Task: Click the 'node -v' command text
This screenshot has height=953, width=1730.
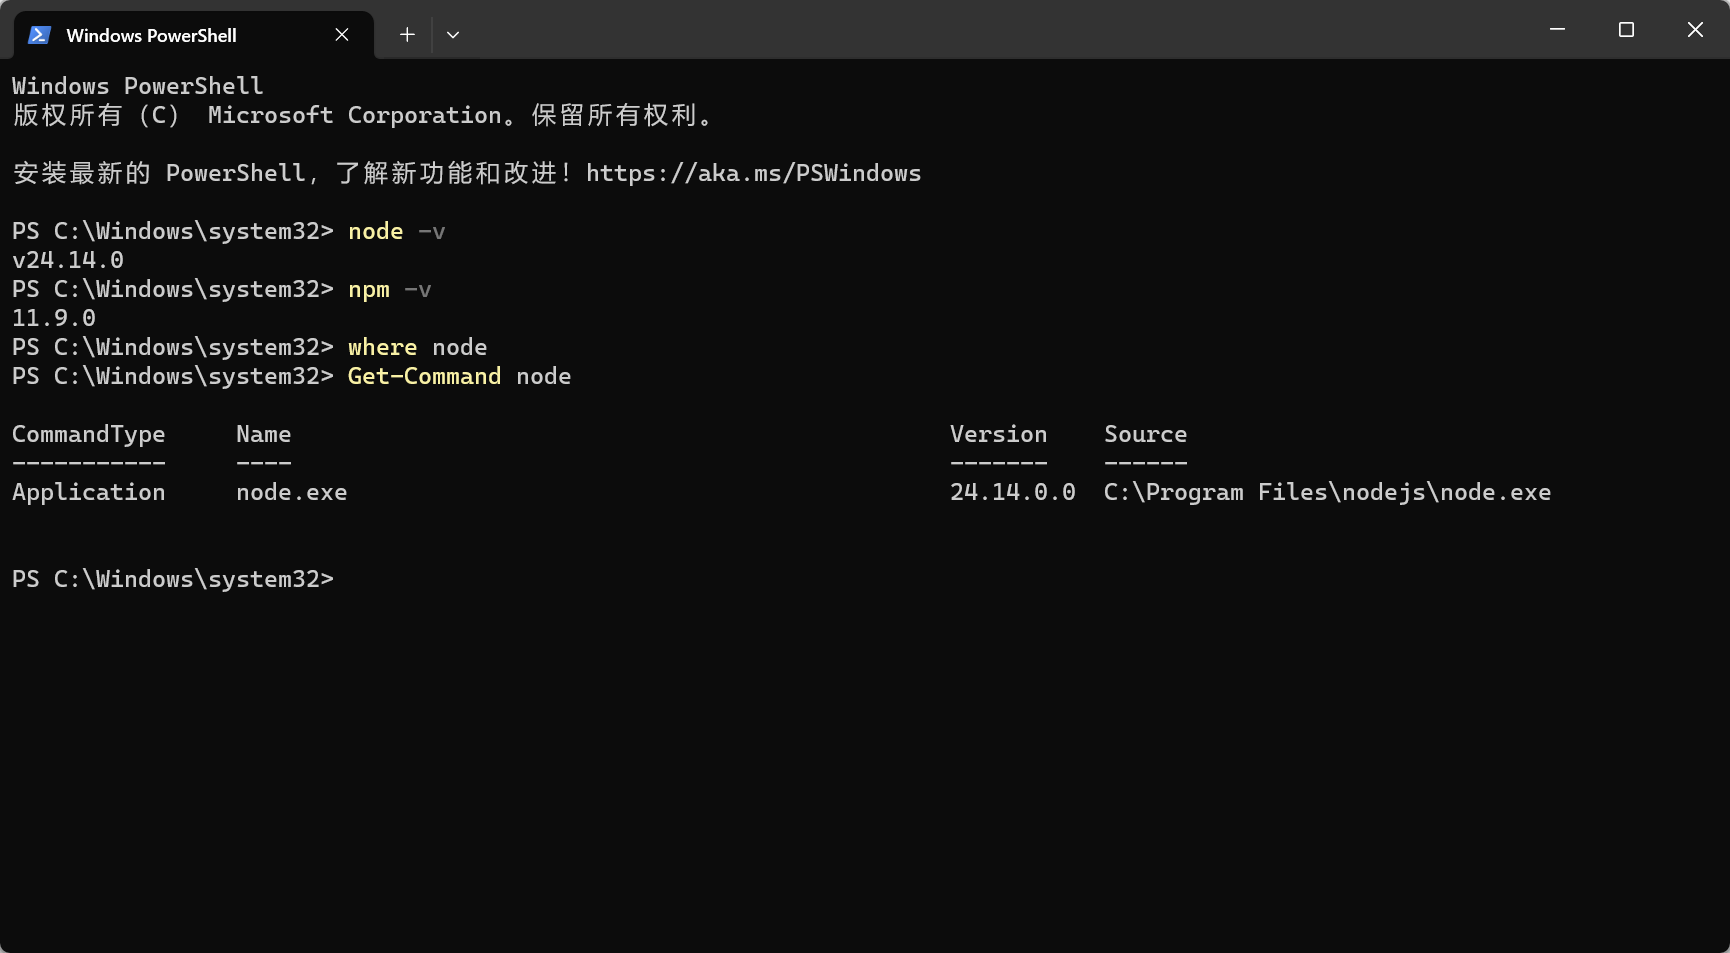Action: click(397, 231)
